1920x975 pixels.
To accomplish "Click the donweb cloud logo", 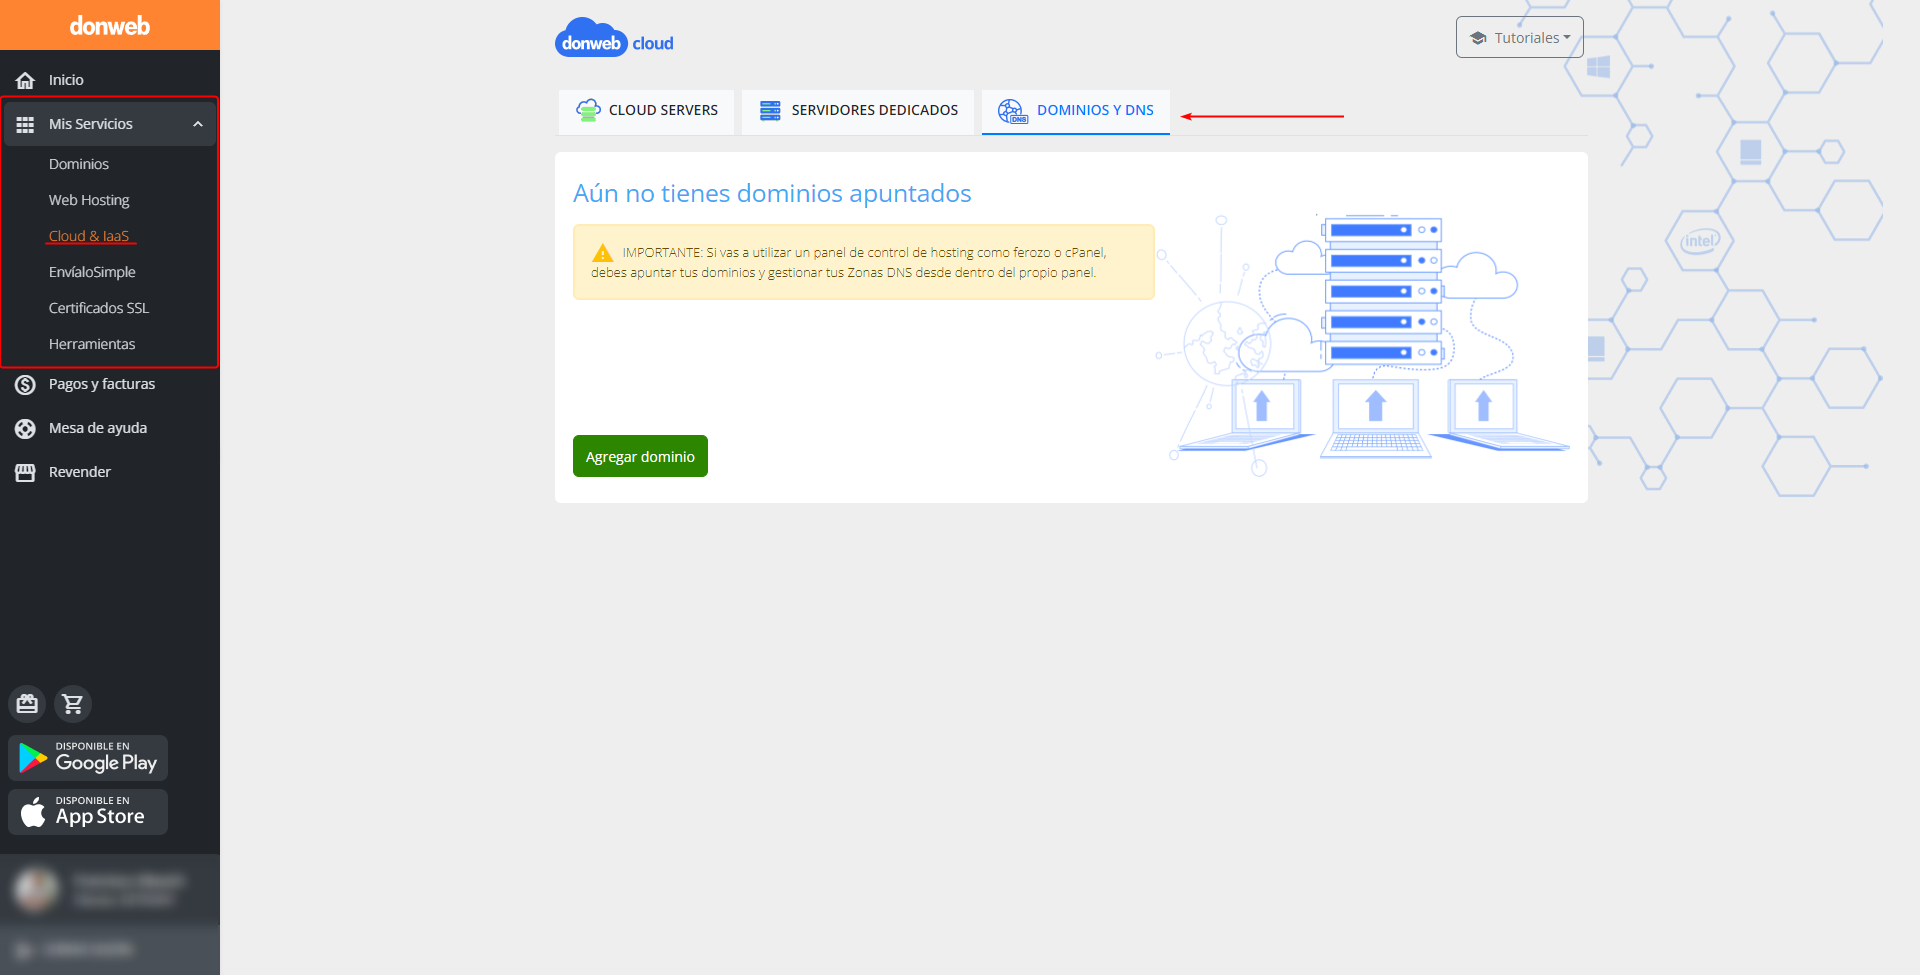I will click(614, 38).
